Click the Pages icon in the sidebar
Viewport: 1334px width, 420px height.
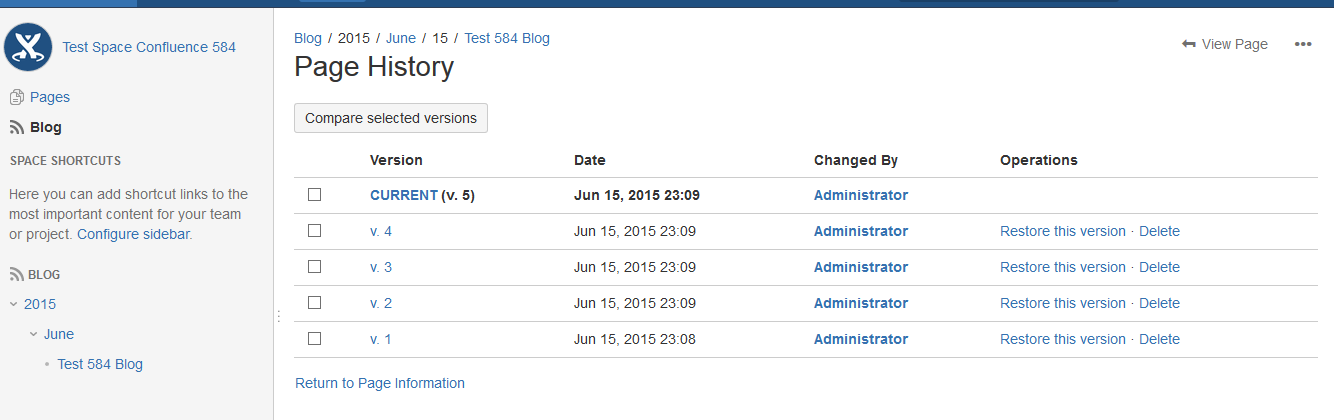click(x=16, y=97)
